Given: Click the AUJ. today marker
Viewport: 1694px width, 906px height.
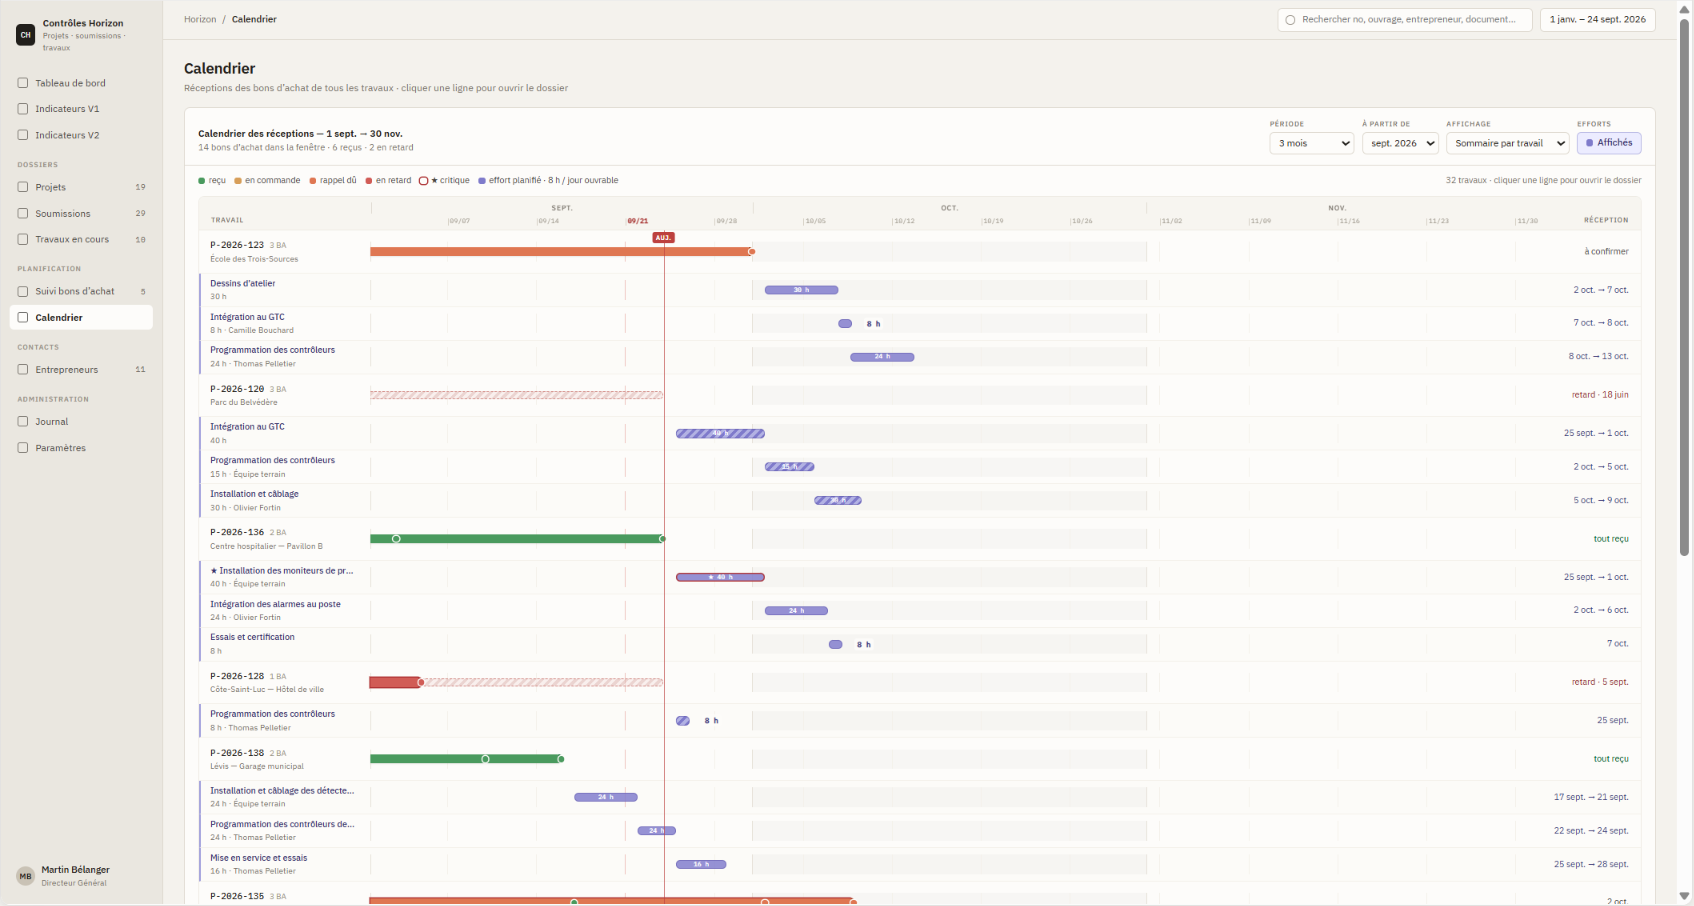Looking at the screenshot, I should pos(663,238).
